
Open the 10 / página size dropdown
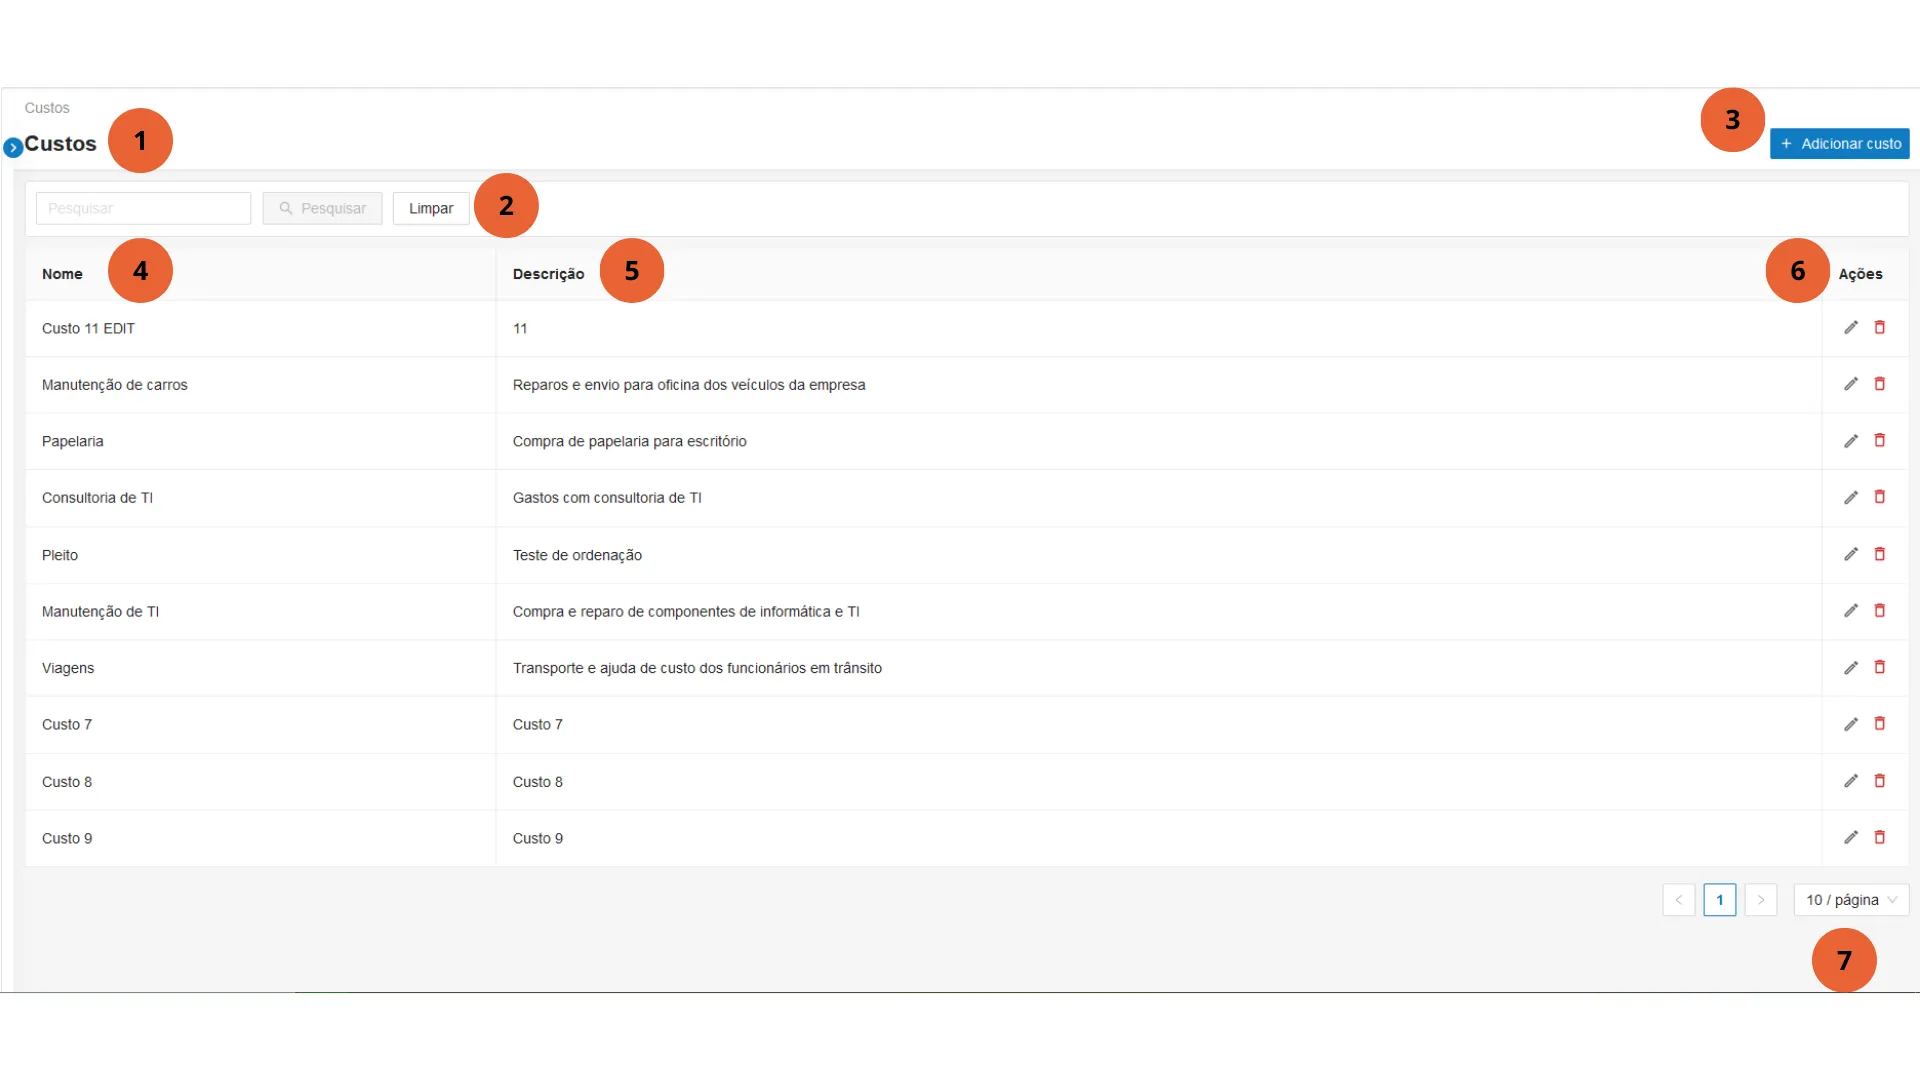coord(1851,900)
